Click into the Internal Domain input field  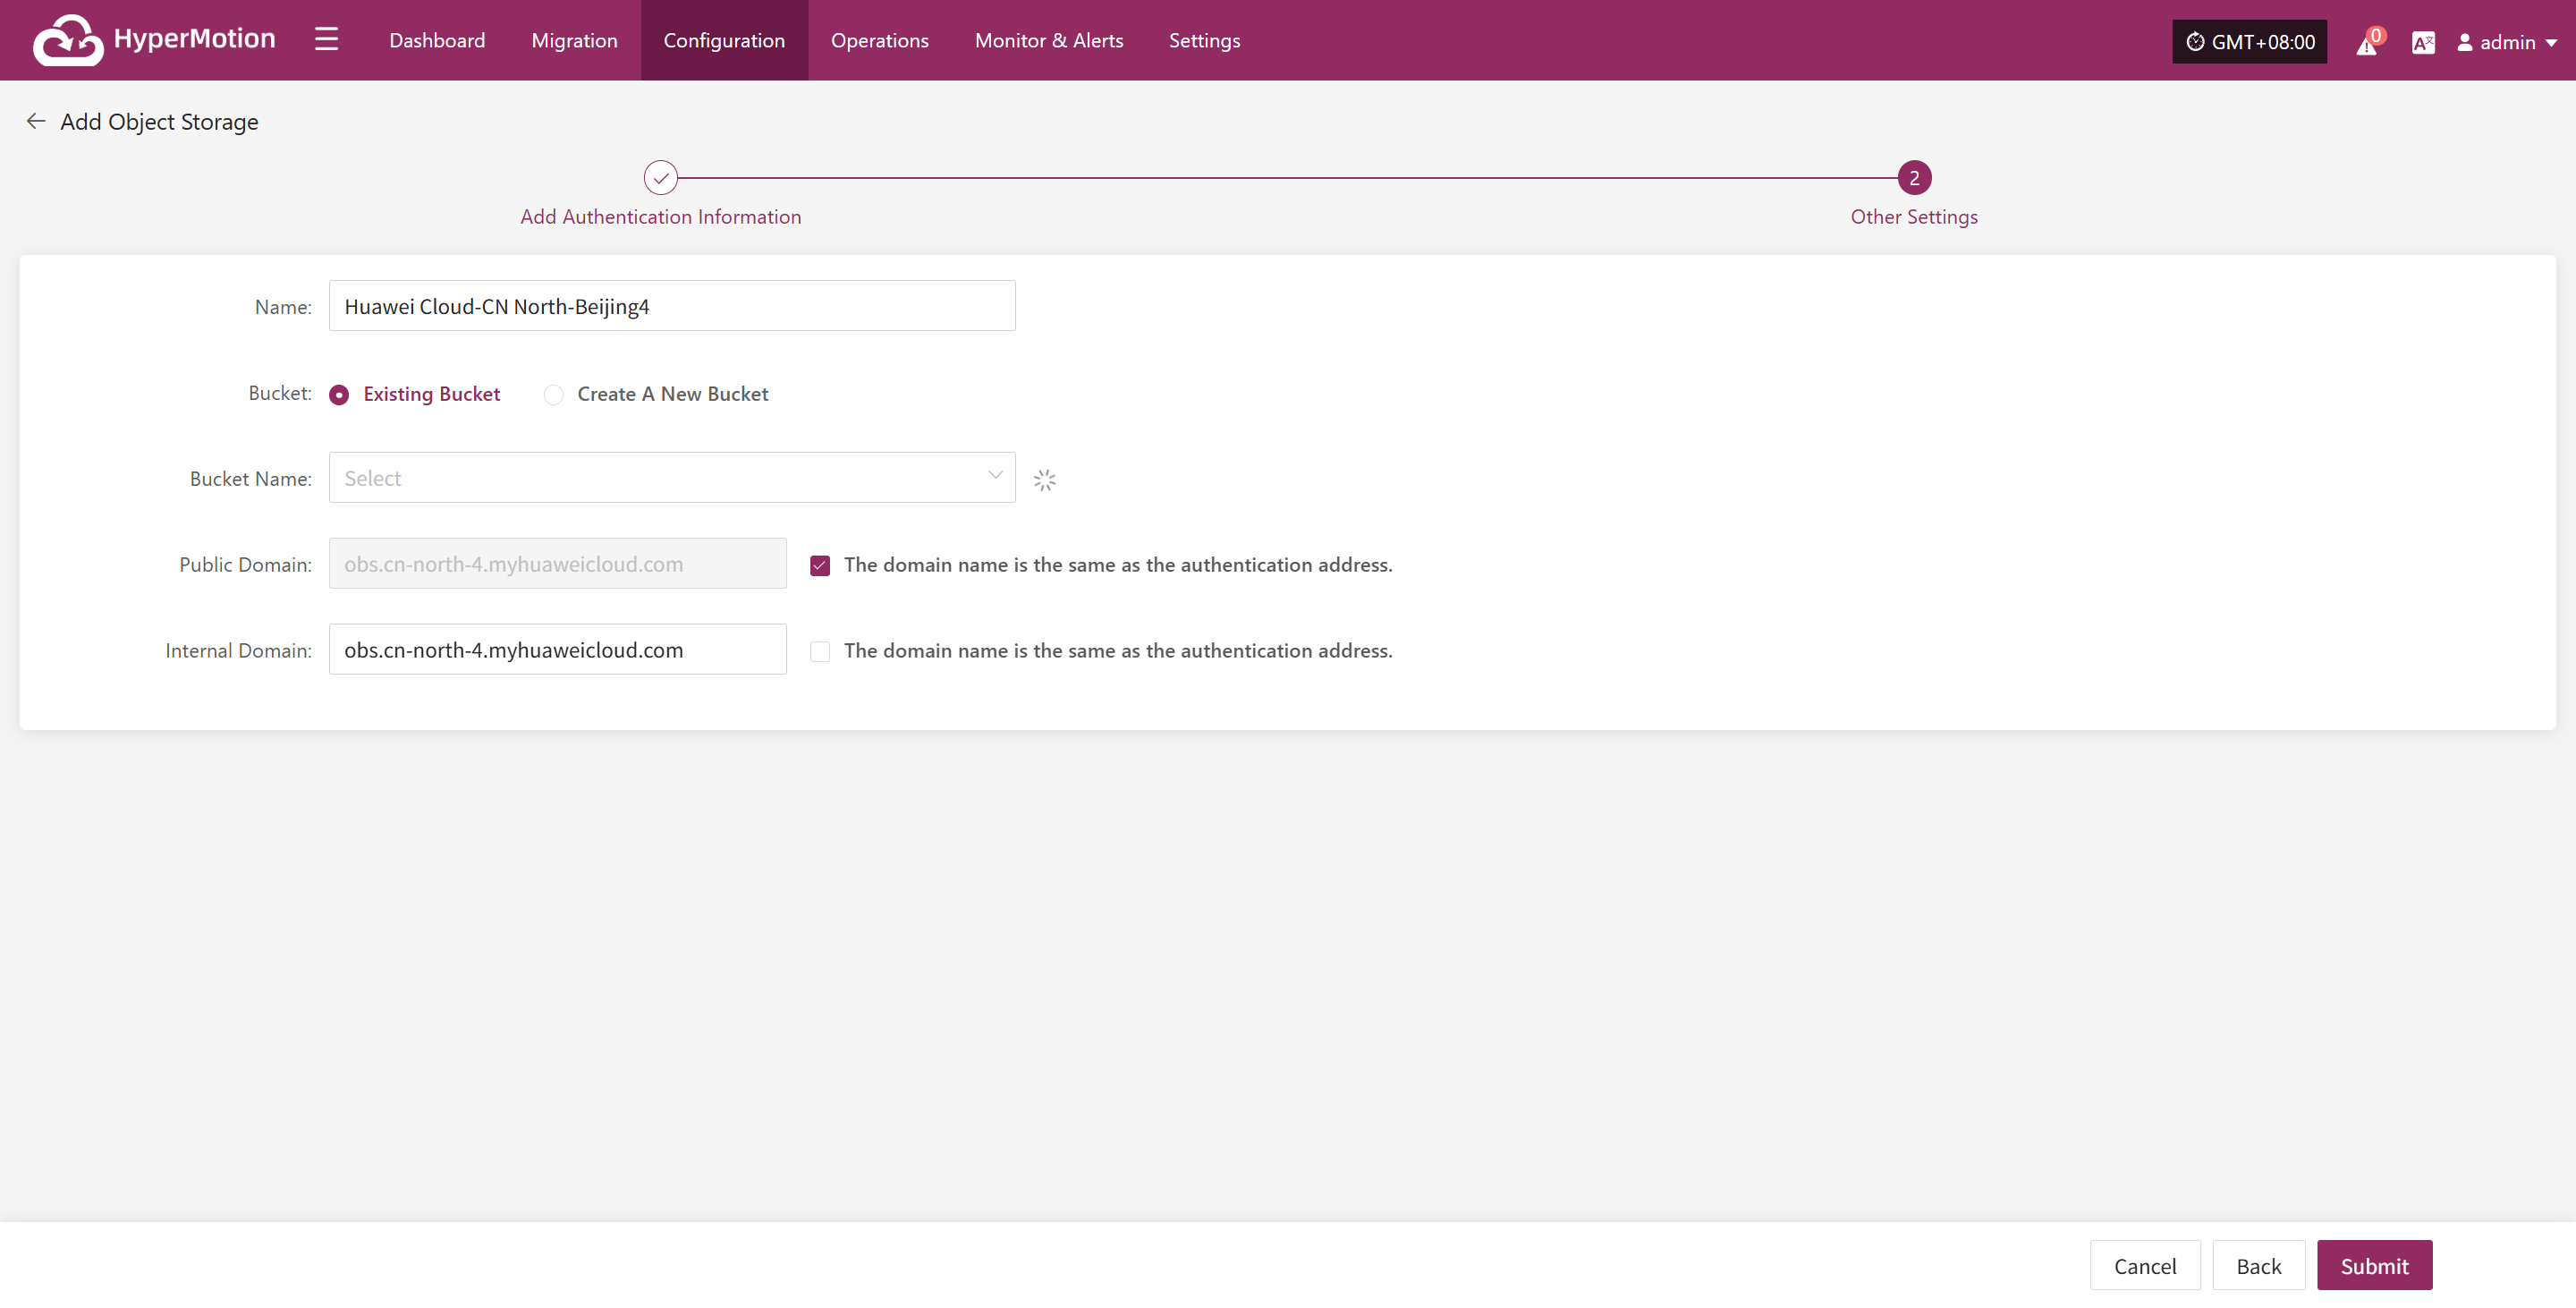557,650
